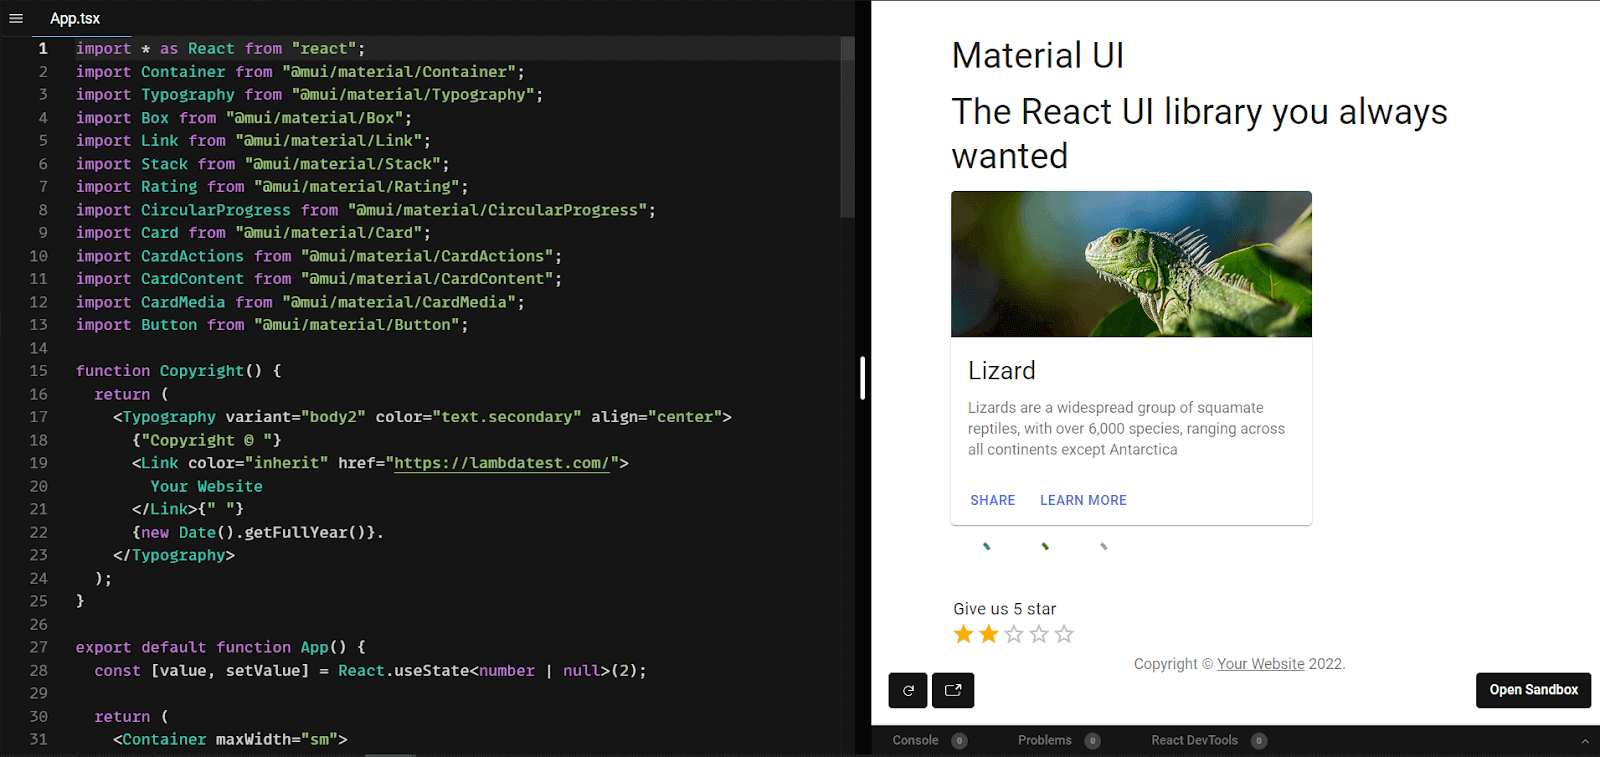The image size is (1600, 757).
Task: Click the SHARE card button
Action: 992,500
